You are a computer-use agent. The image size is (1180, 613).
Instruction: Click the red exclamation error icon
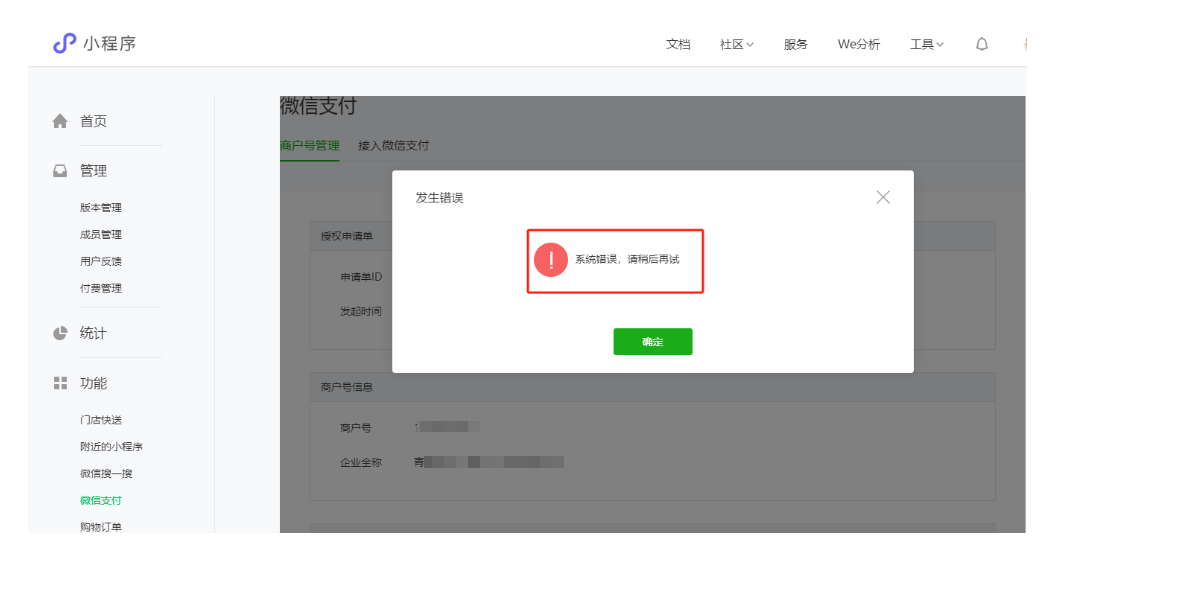pyautogui.click(x=551, y=259)
